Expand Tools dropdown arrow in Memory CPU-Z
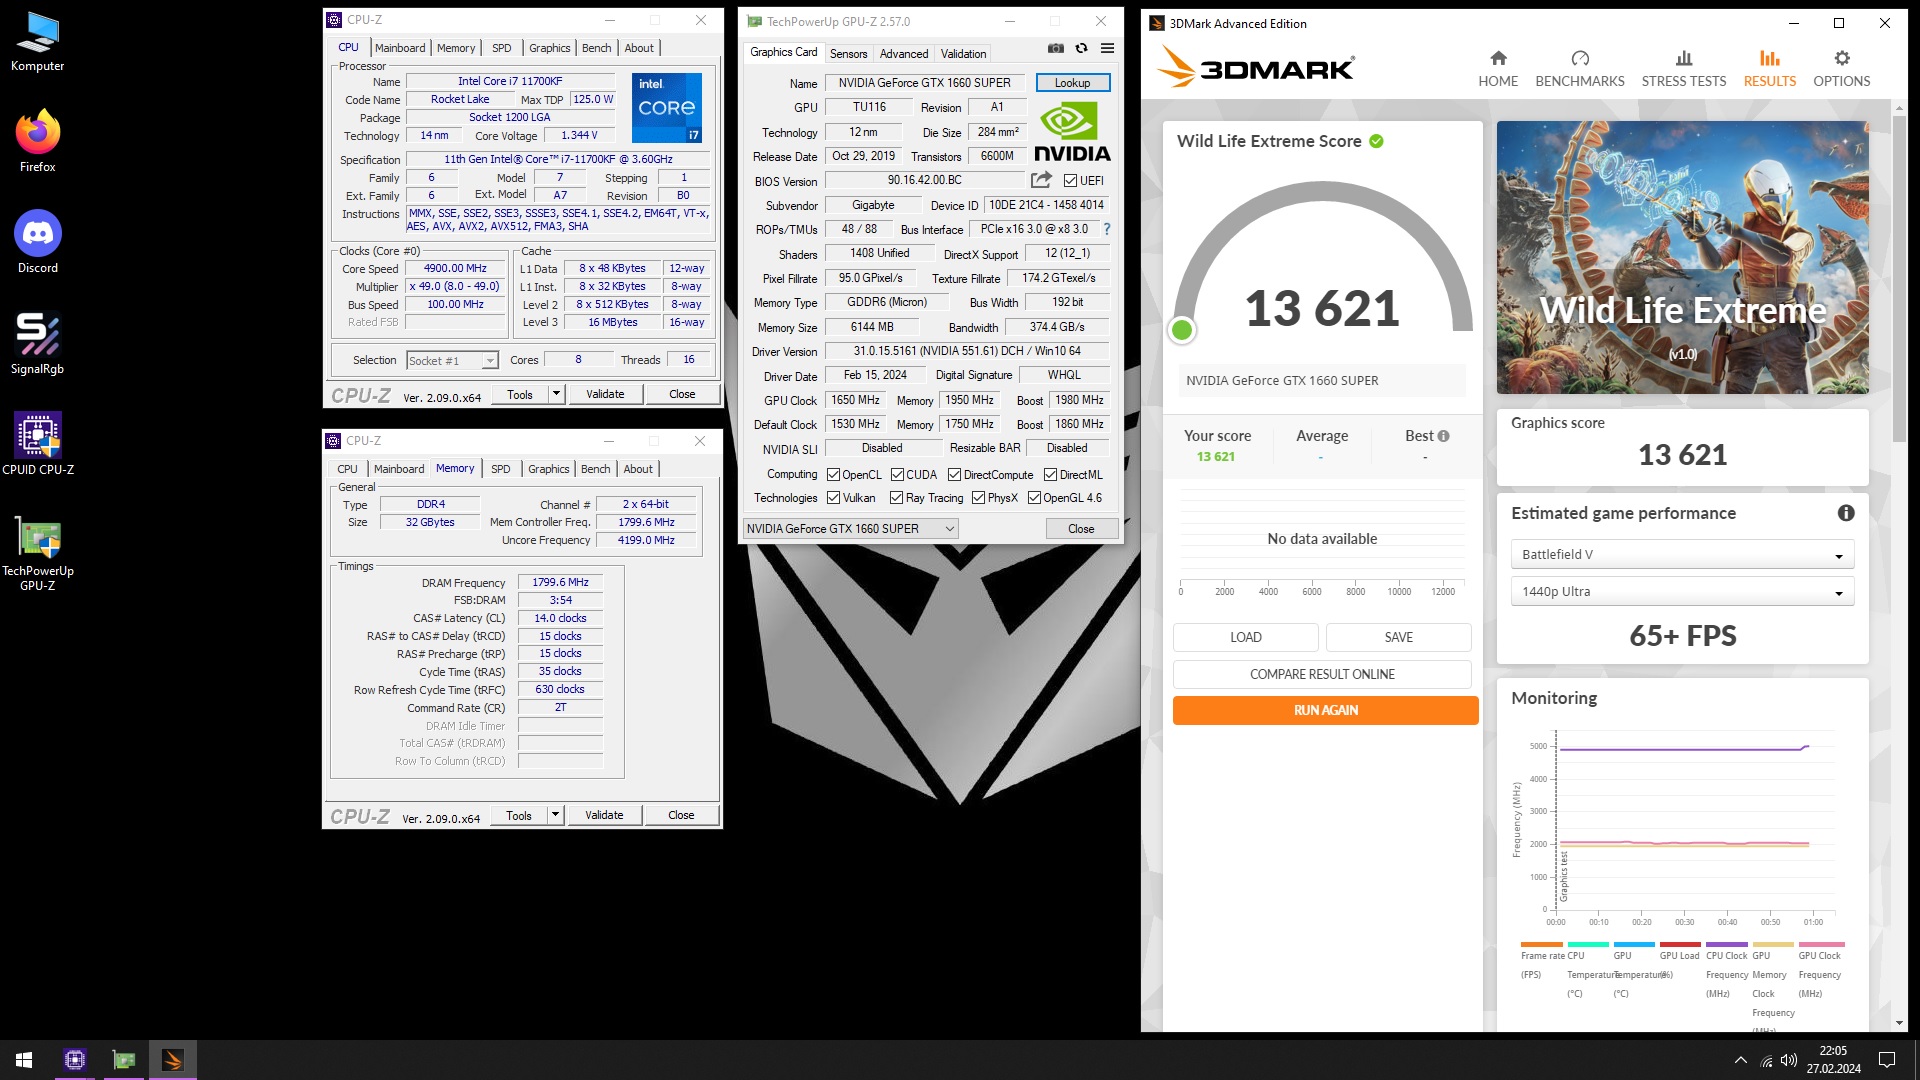Image resolution: width=1920 pixels, height=1080 pixels. click(555, 815)
